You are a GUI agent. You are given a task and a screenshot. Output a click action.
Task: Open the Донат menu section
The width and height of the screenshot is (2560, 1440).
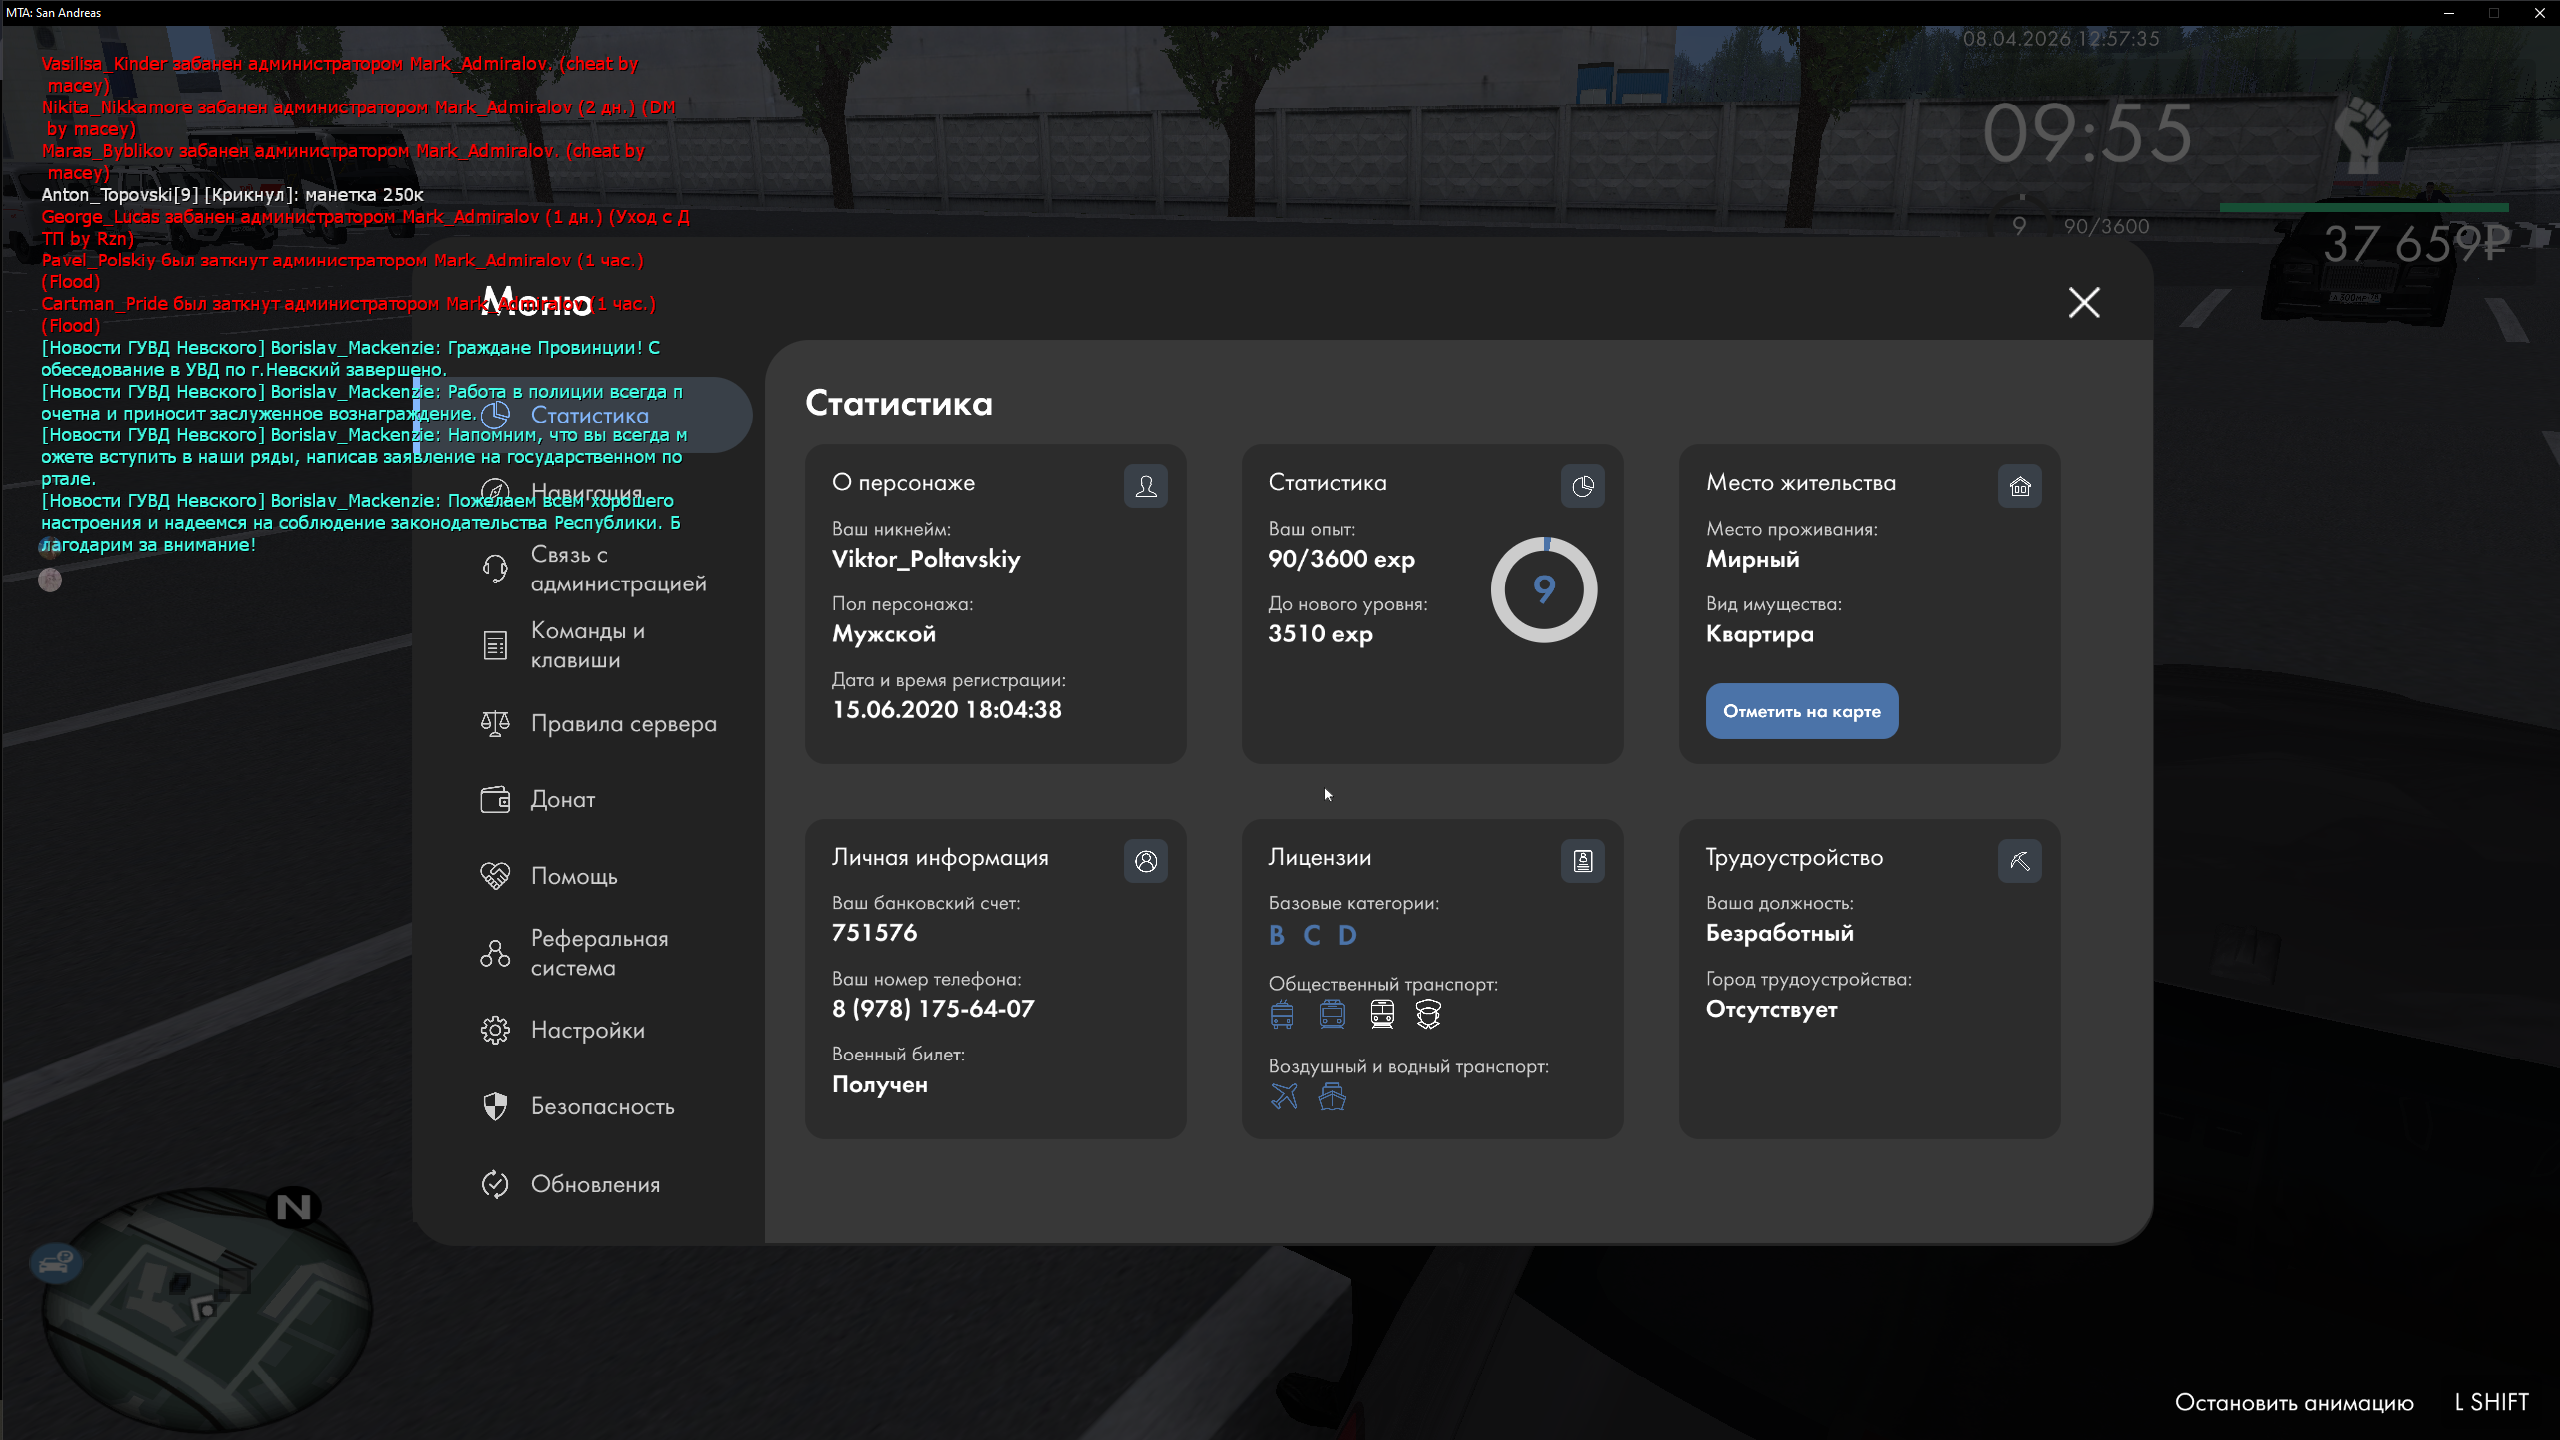pos(562,799)
